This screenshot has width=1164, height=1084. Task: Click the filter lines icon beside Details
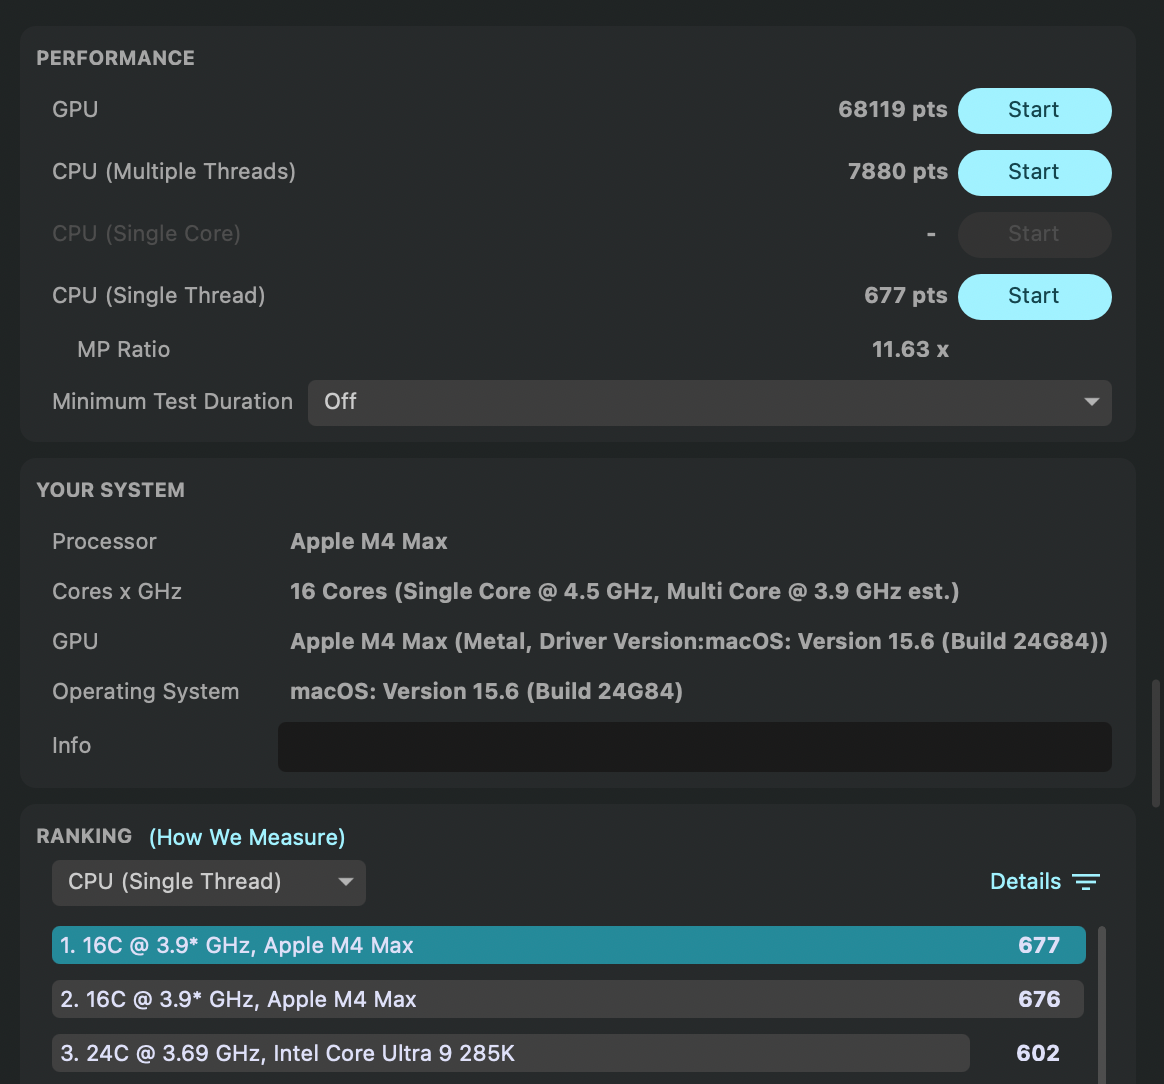(1086, 882)
